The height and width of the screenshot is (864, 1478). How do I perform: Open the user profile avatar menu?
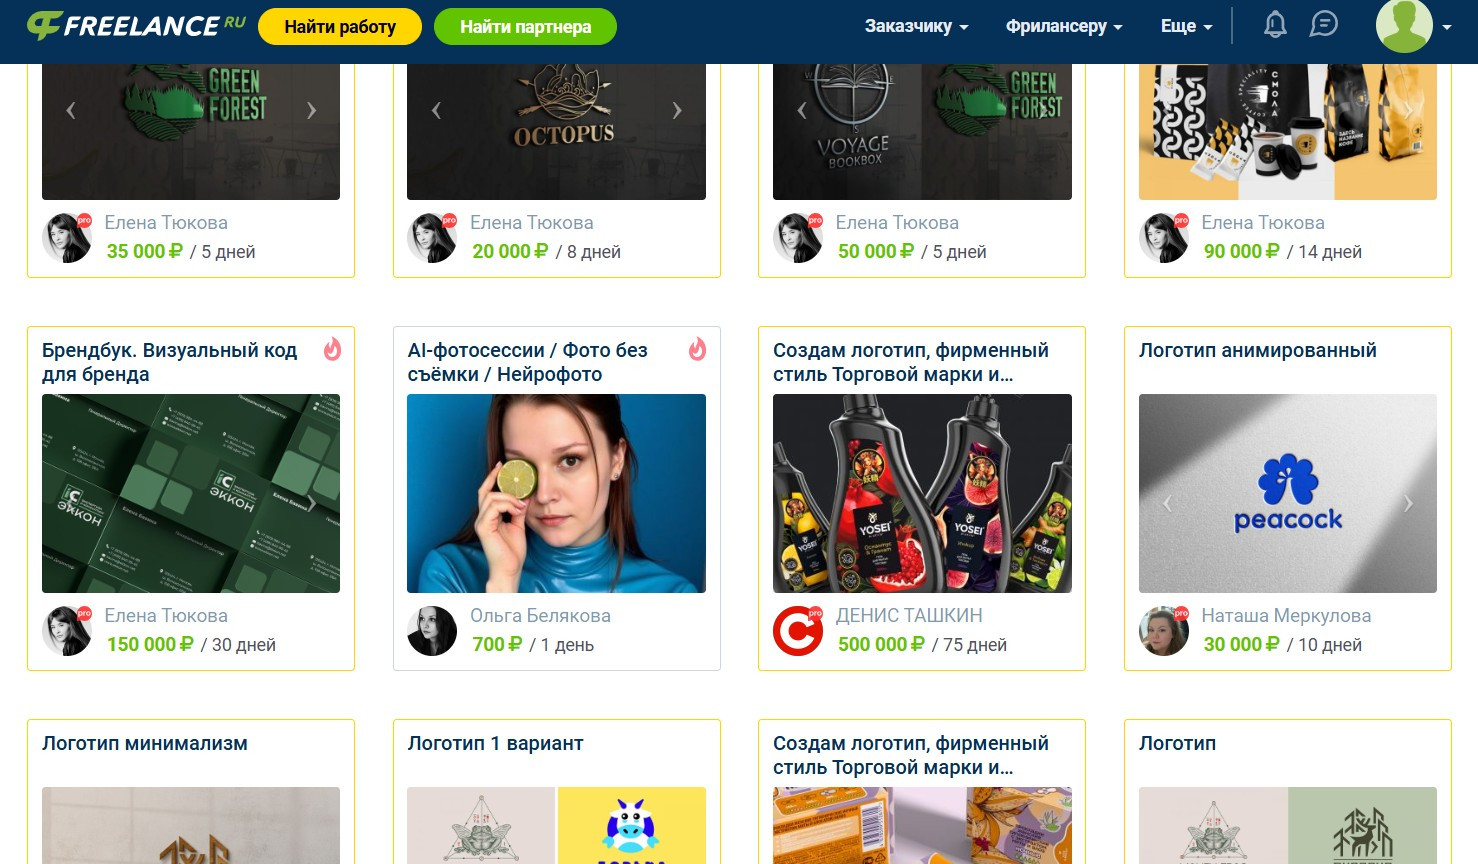coord(1414,26)
